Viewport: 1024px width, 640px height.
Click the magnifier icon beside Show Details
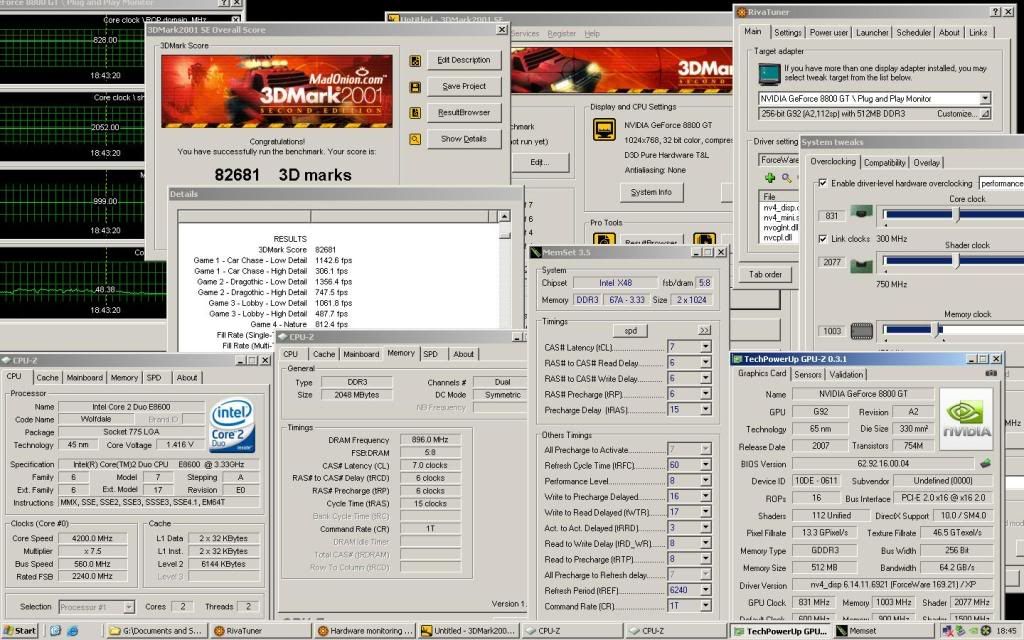[415, 139]
